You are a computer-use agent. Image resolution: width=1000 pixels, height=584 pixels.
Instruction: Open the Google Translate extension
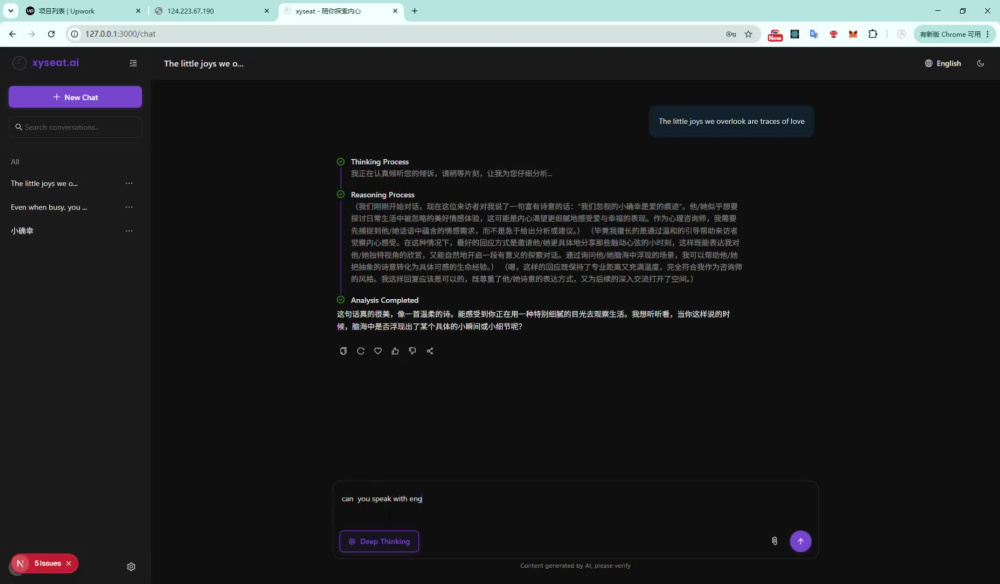pyautogui.click(x=814, y=34)
